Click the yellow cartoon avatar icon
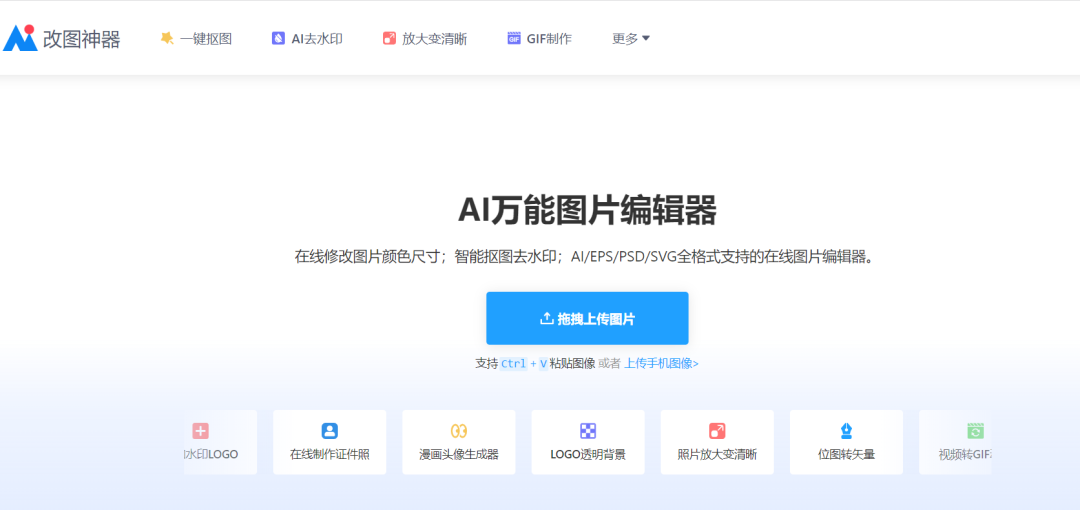 click(459, 431)
